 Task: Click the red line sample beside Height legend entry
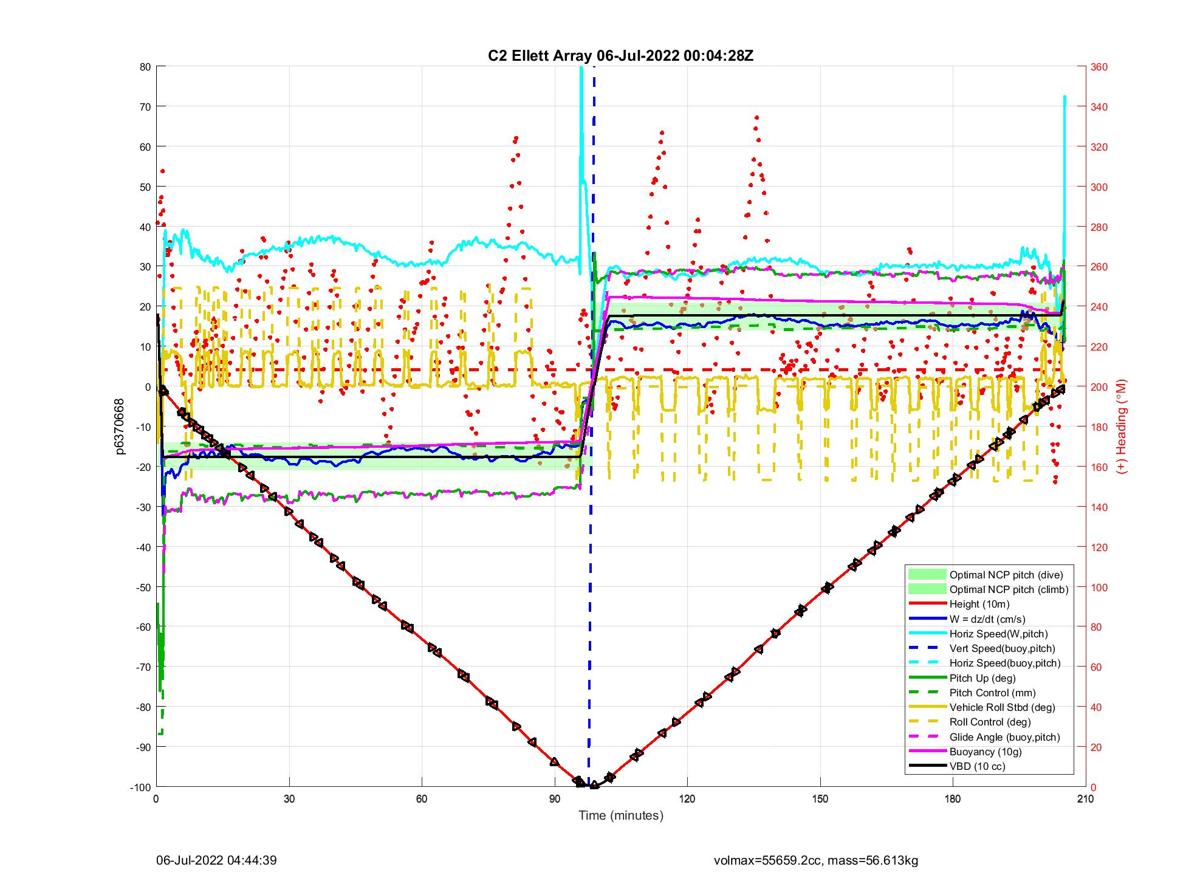[926, 604]
